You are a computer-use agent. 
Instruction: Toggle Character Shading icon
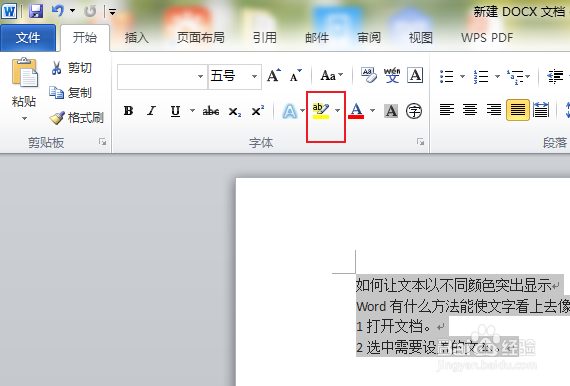tap(391, 111)
